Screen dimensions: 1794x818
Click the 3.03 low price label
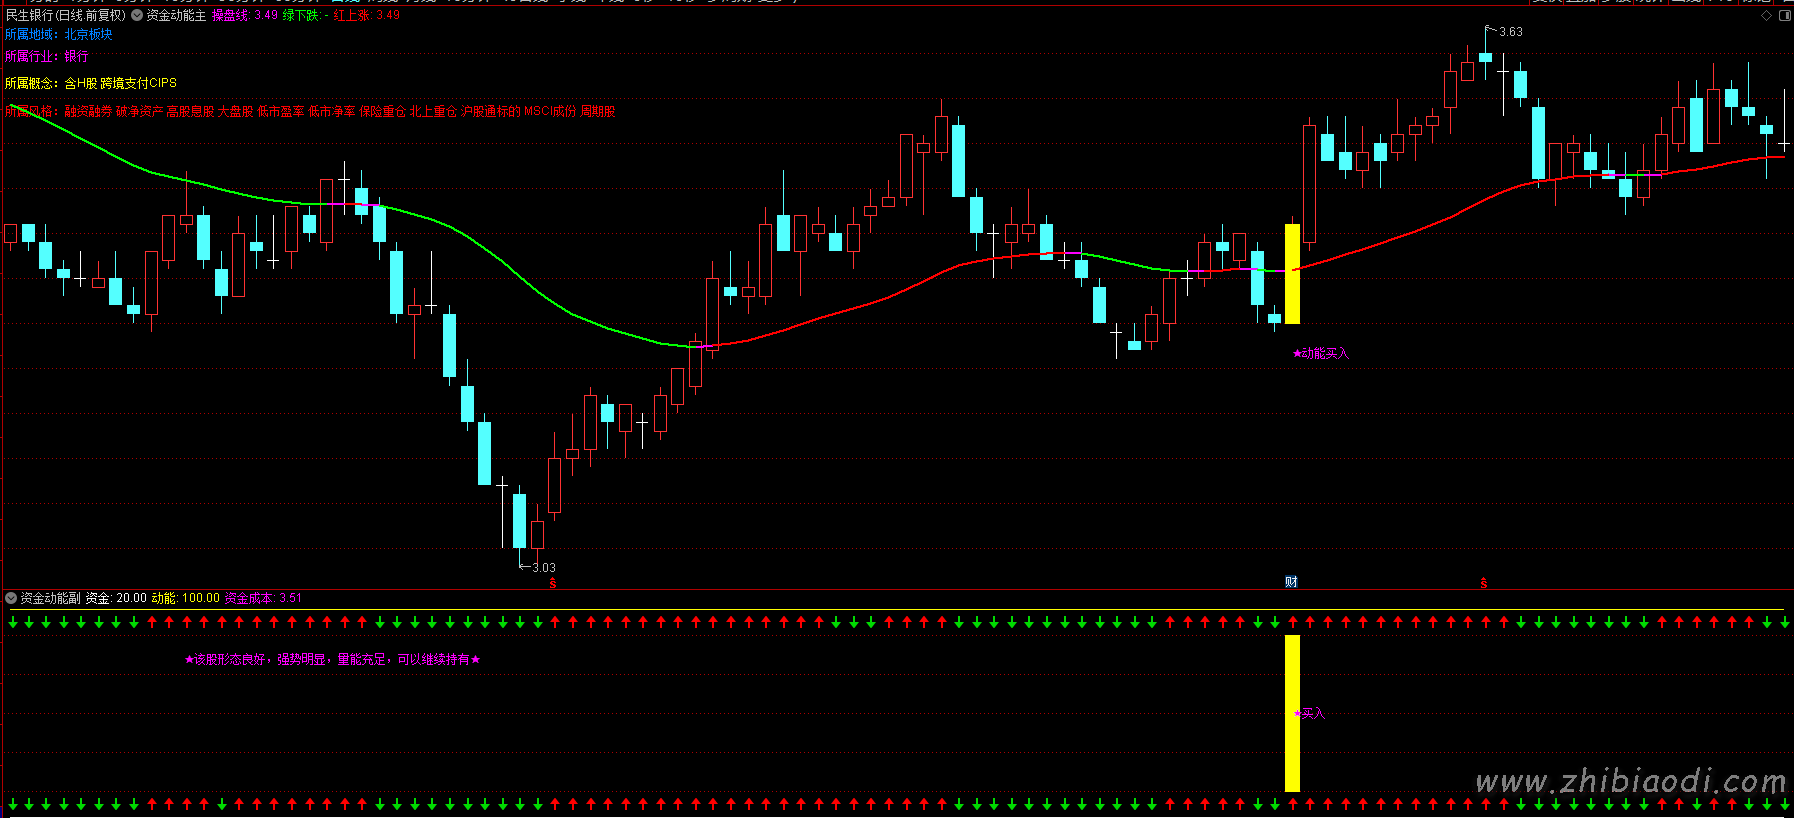[x=543, y=567]
